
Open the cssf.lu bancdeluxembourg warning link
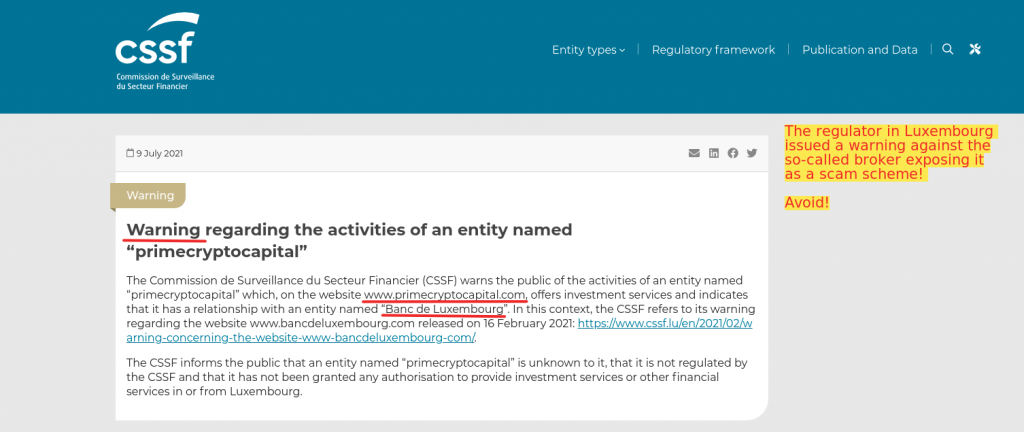tap(439, 330)
